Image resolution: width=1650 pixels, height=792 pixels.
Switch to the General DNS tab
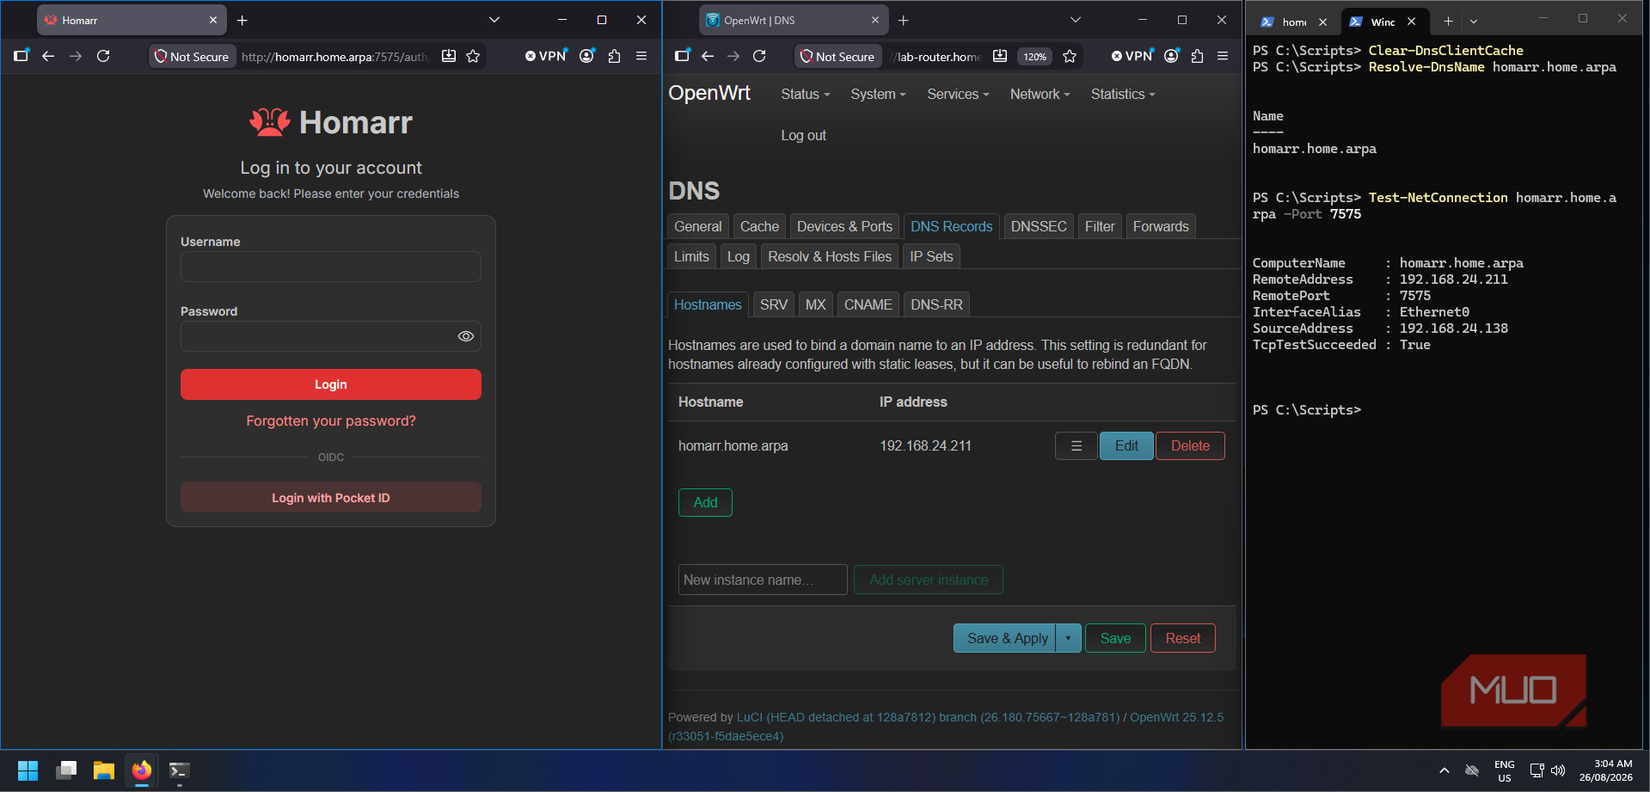(x=697, y=226)
